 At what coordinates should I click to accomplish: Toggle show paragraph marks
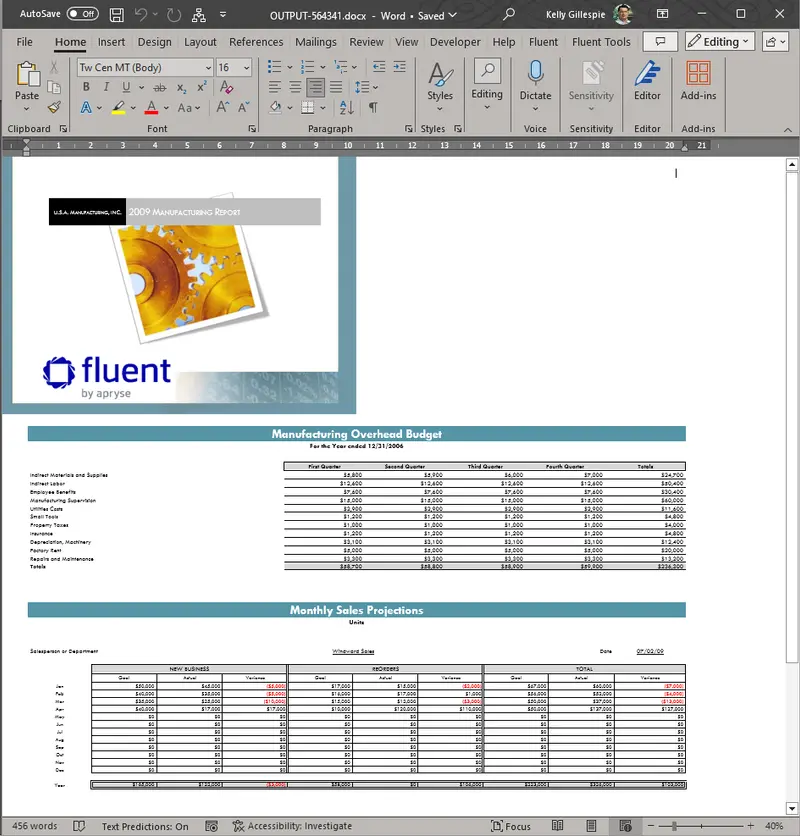373,107
